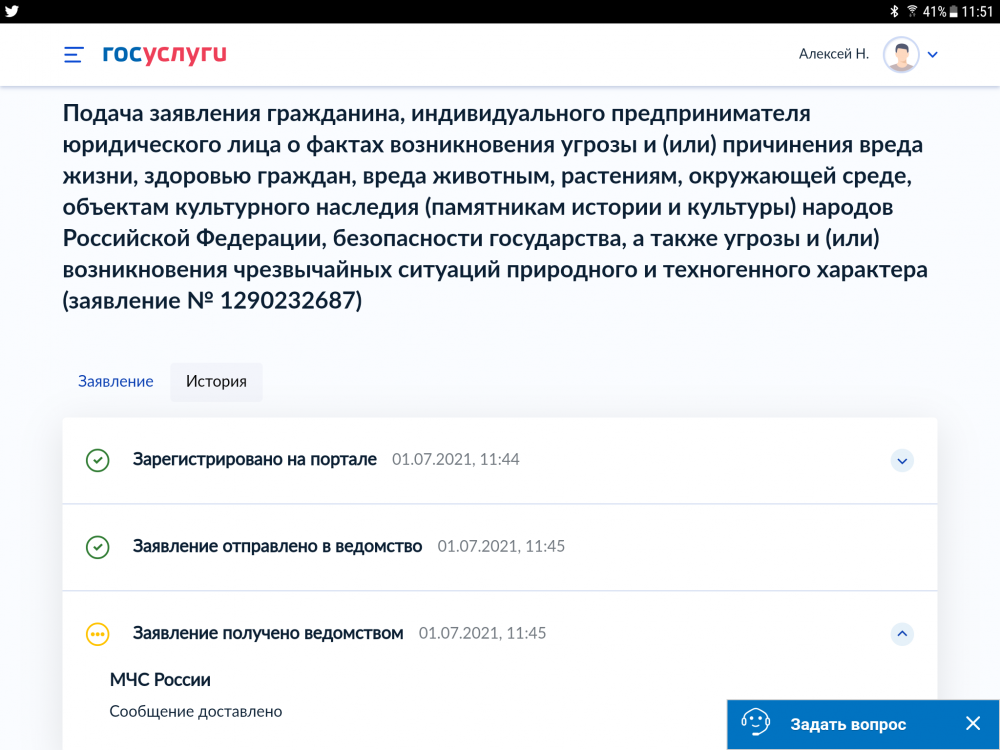Click green checkmark beside Зарегистрировано на портале
The width and height of the screenshot is (1000, 750).
click(x=97, y=460)
